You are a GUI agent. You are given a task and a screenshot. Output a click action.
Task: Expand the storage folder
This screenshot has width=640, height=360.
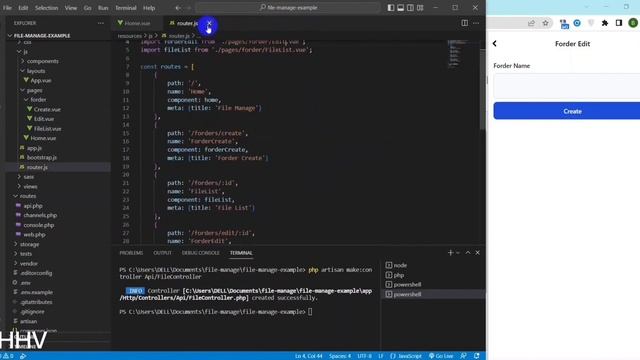tap(29, 244)
